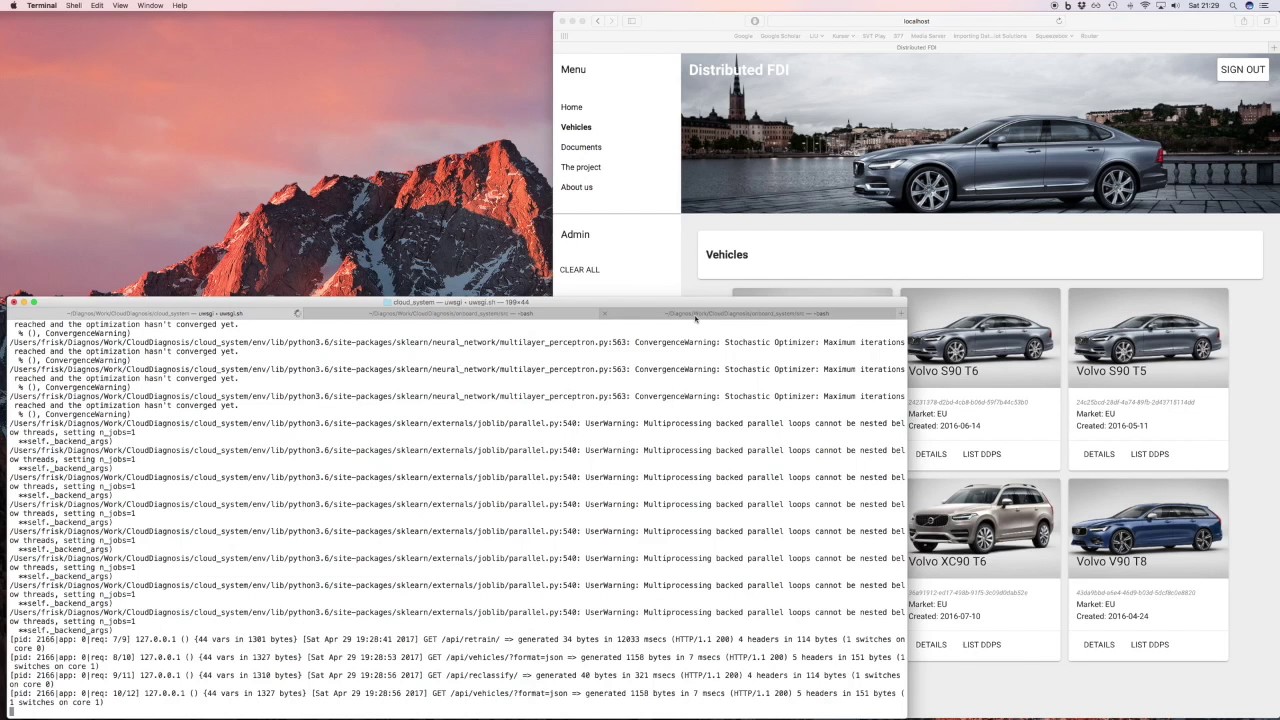Toggle Safari sidebar button
Screen dimensions: 1280x720
coord(631,21)
